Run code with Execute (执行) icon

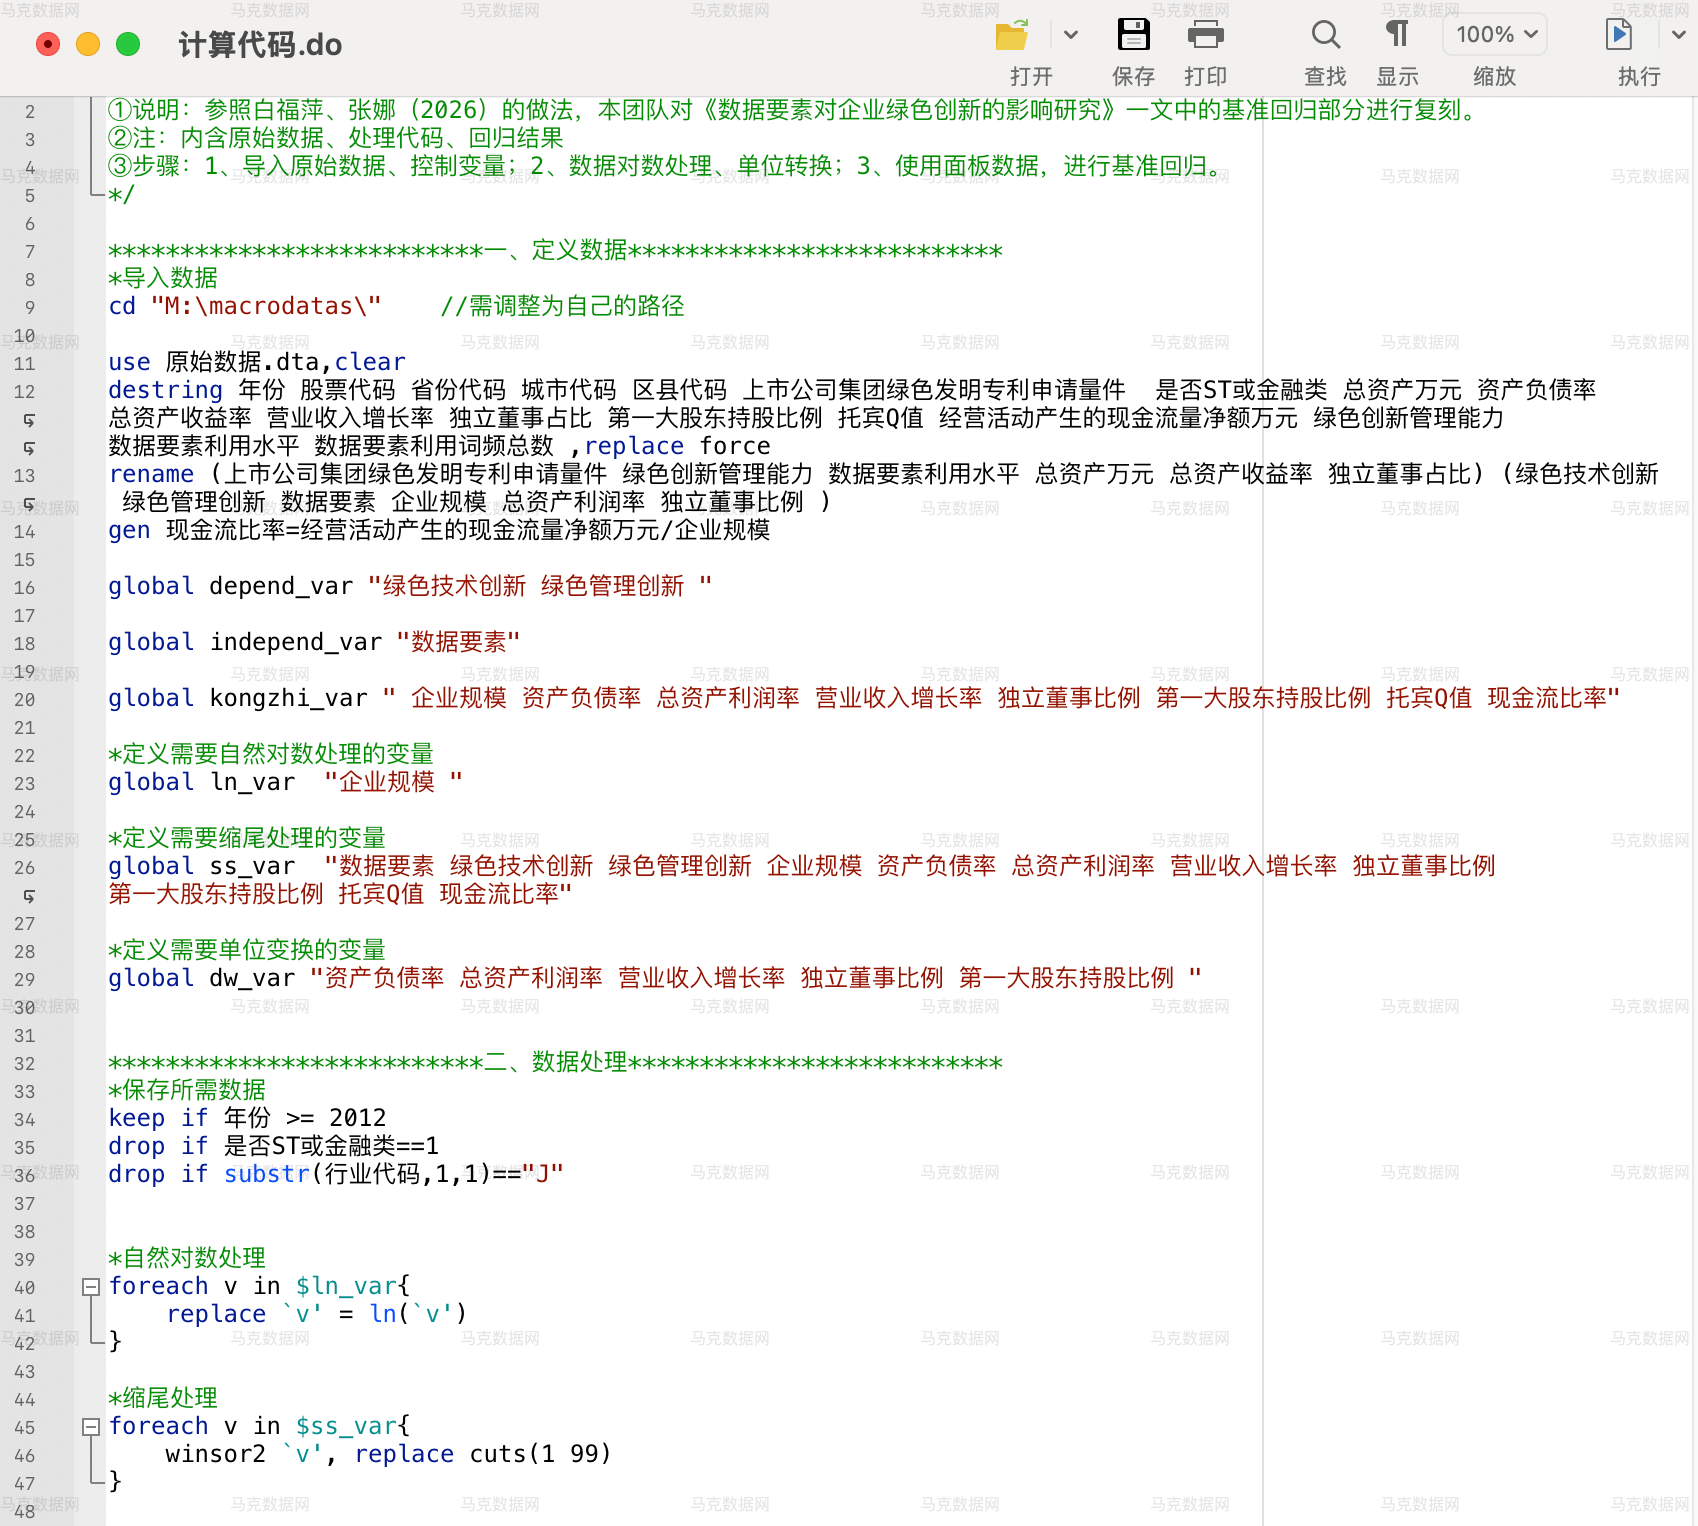click(1619, 35)
